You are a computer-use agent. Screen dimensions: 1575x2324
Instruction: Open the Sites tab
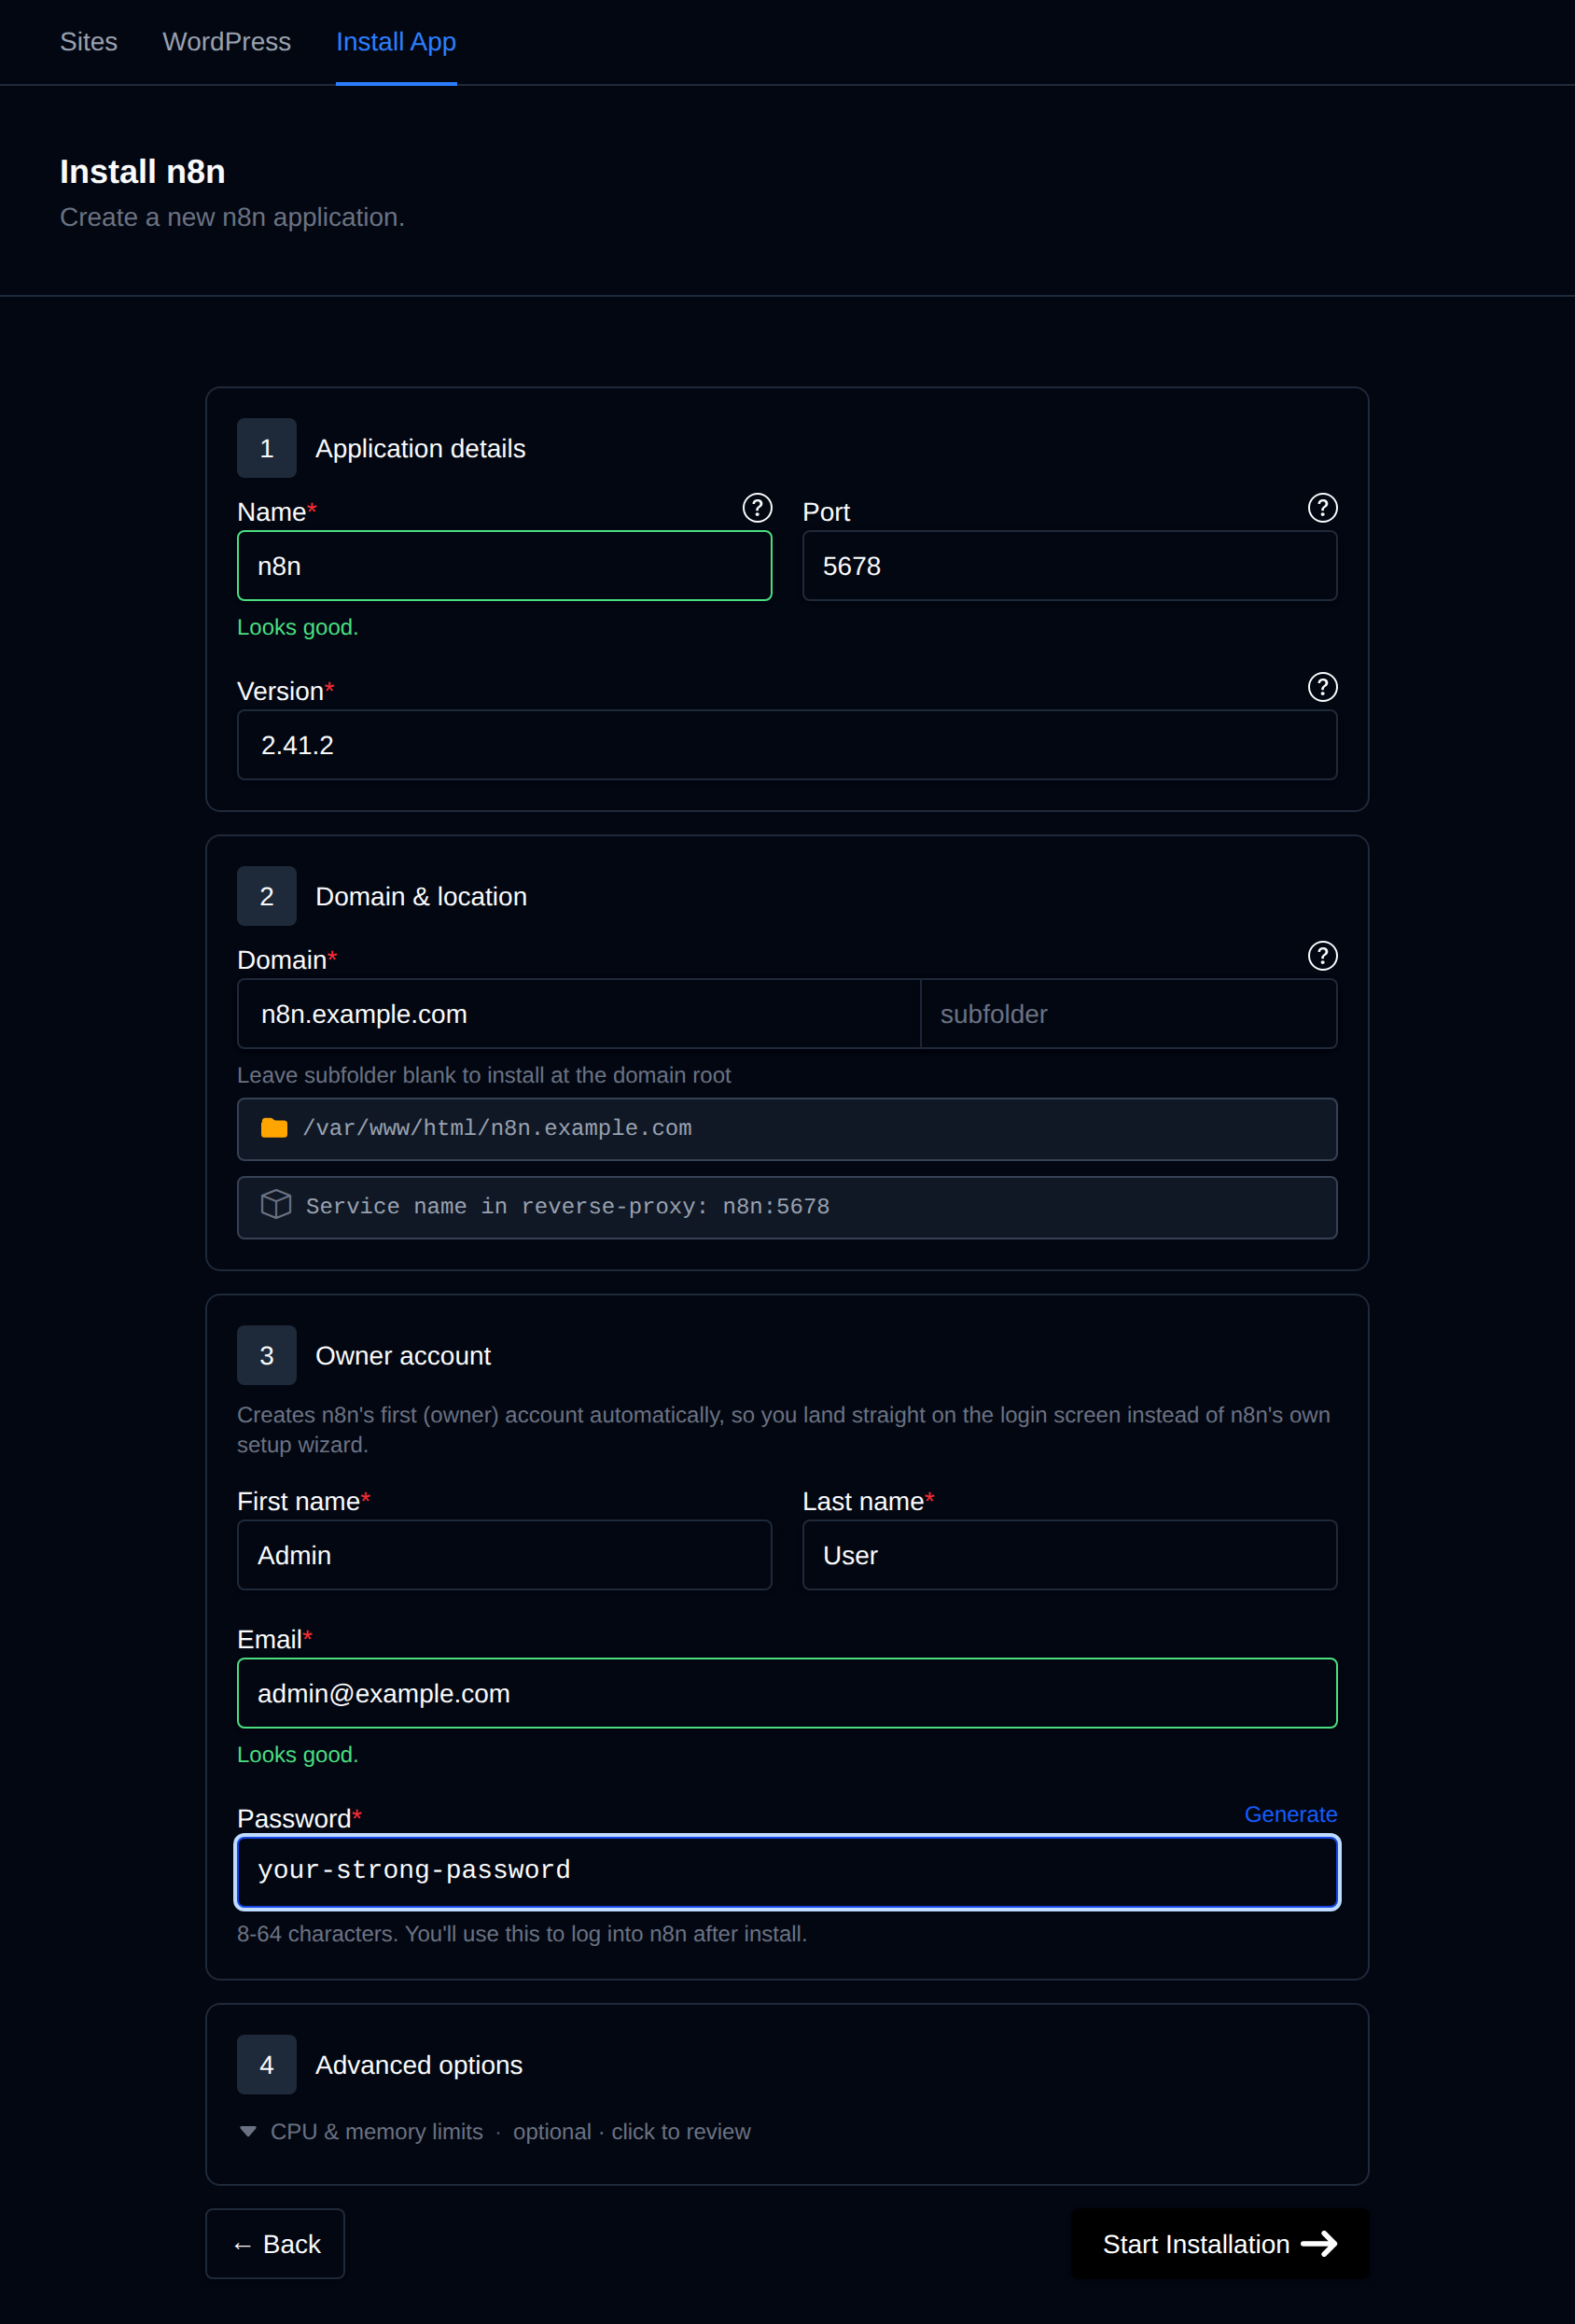(x=88, y=42)
